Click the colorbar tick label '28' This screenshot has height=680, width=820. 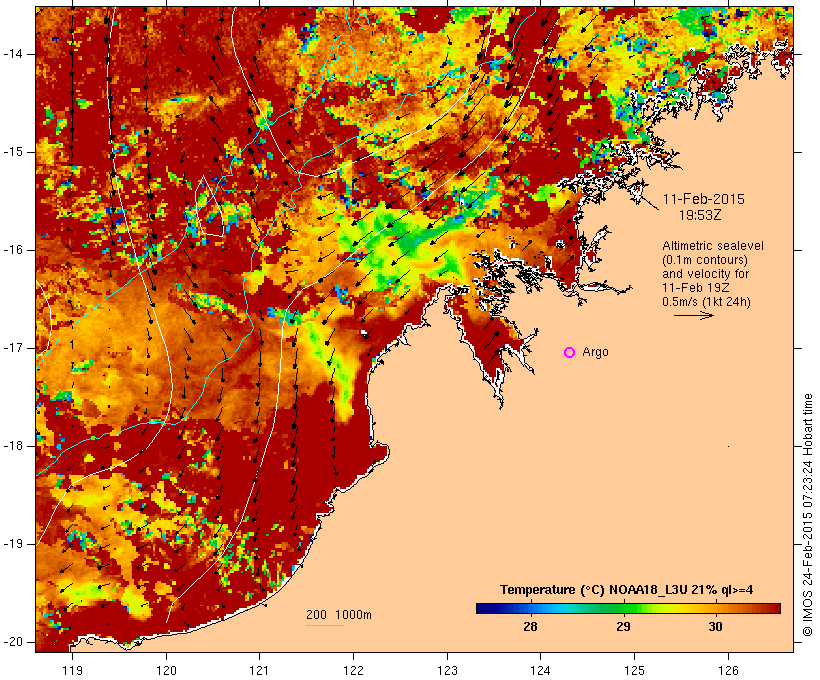[530, 627]
